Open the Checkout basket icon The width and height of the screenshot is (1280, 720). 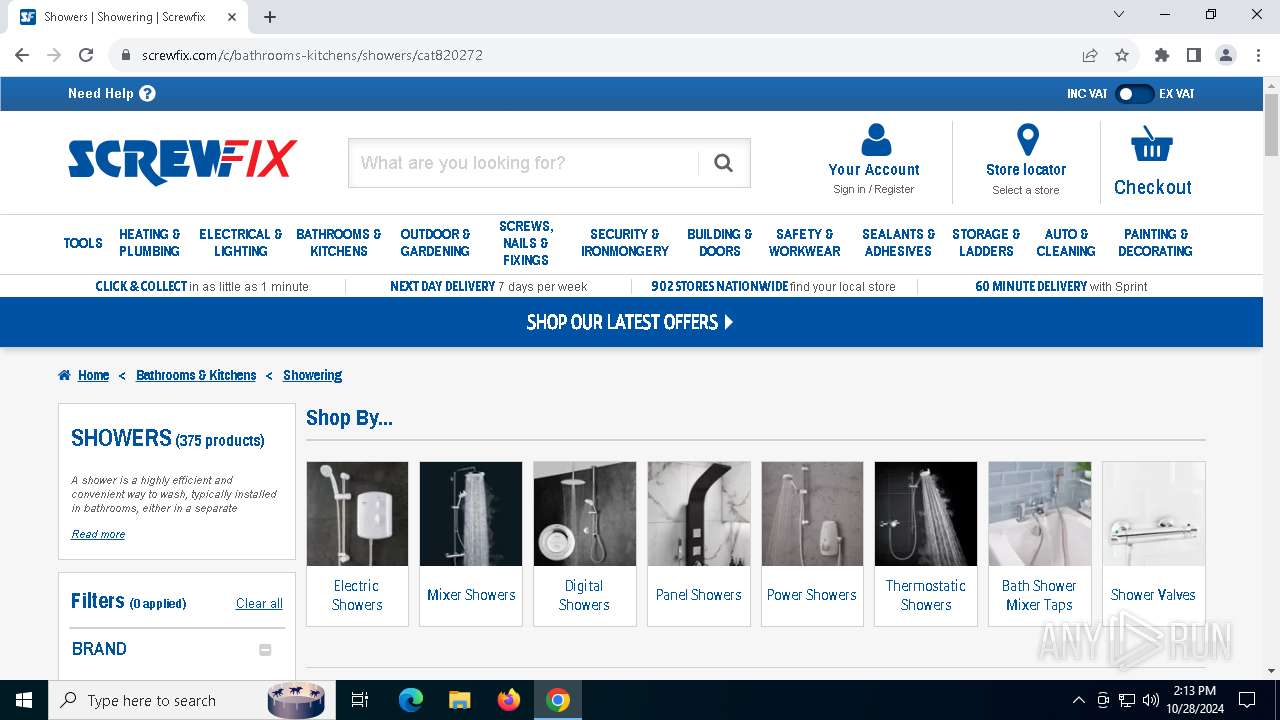click(1152, 144)
